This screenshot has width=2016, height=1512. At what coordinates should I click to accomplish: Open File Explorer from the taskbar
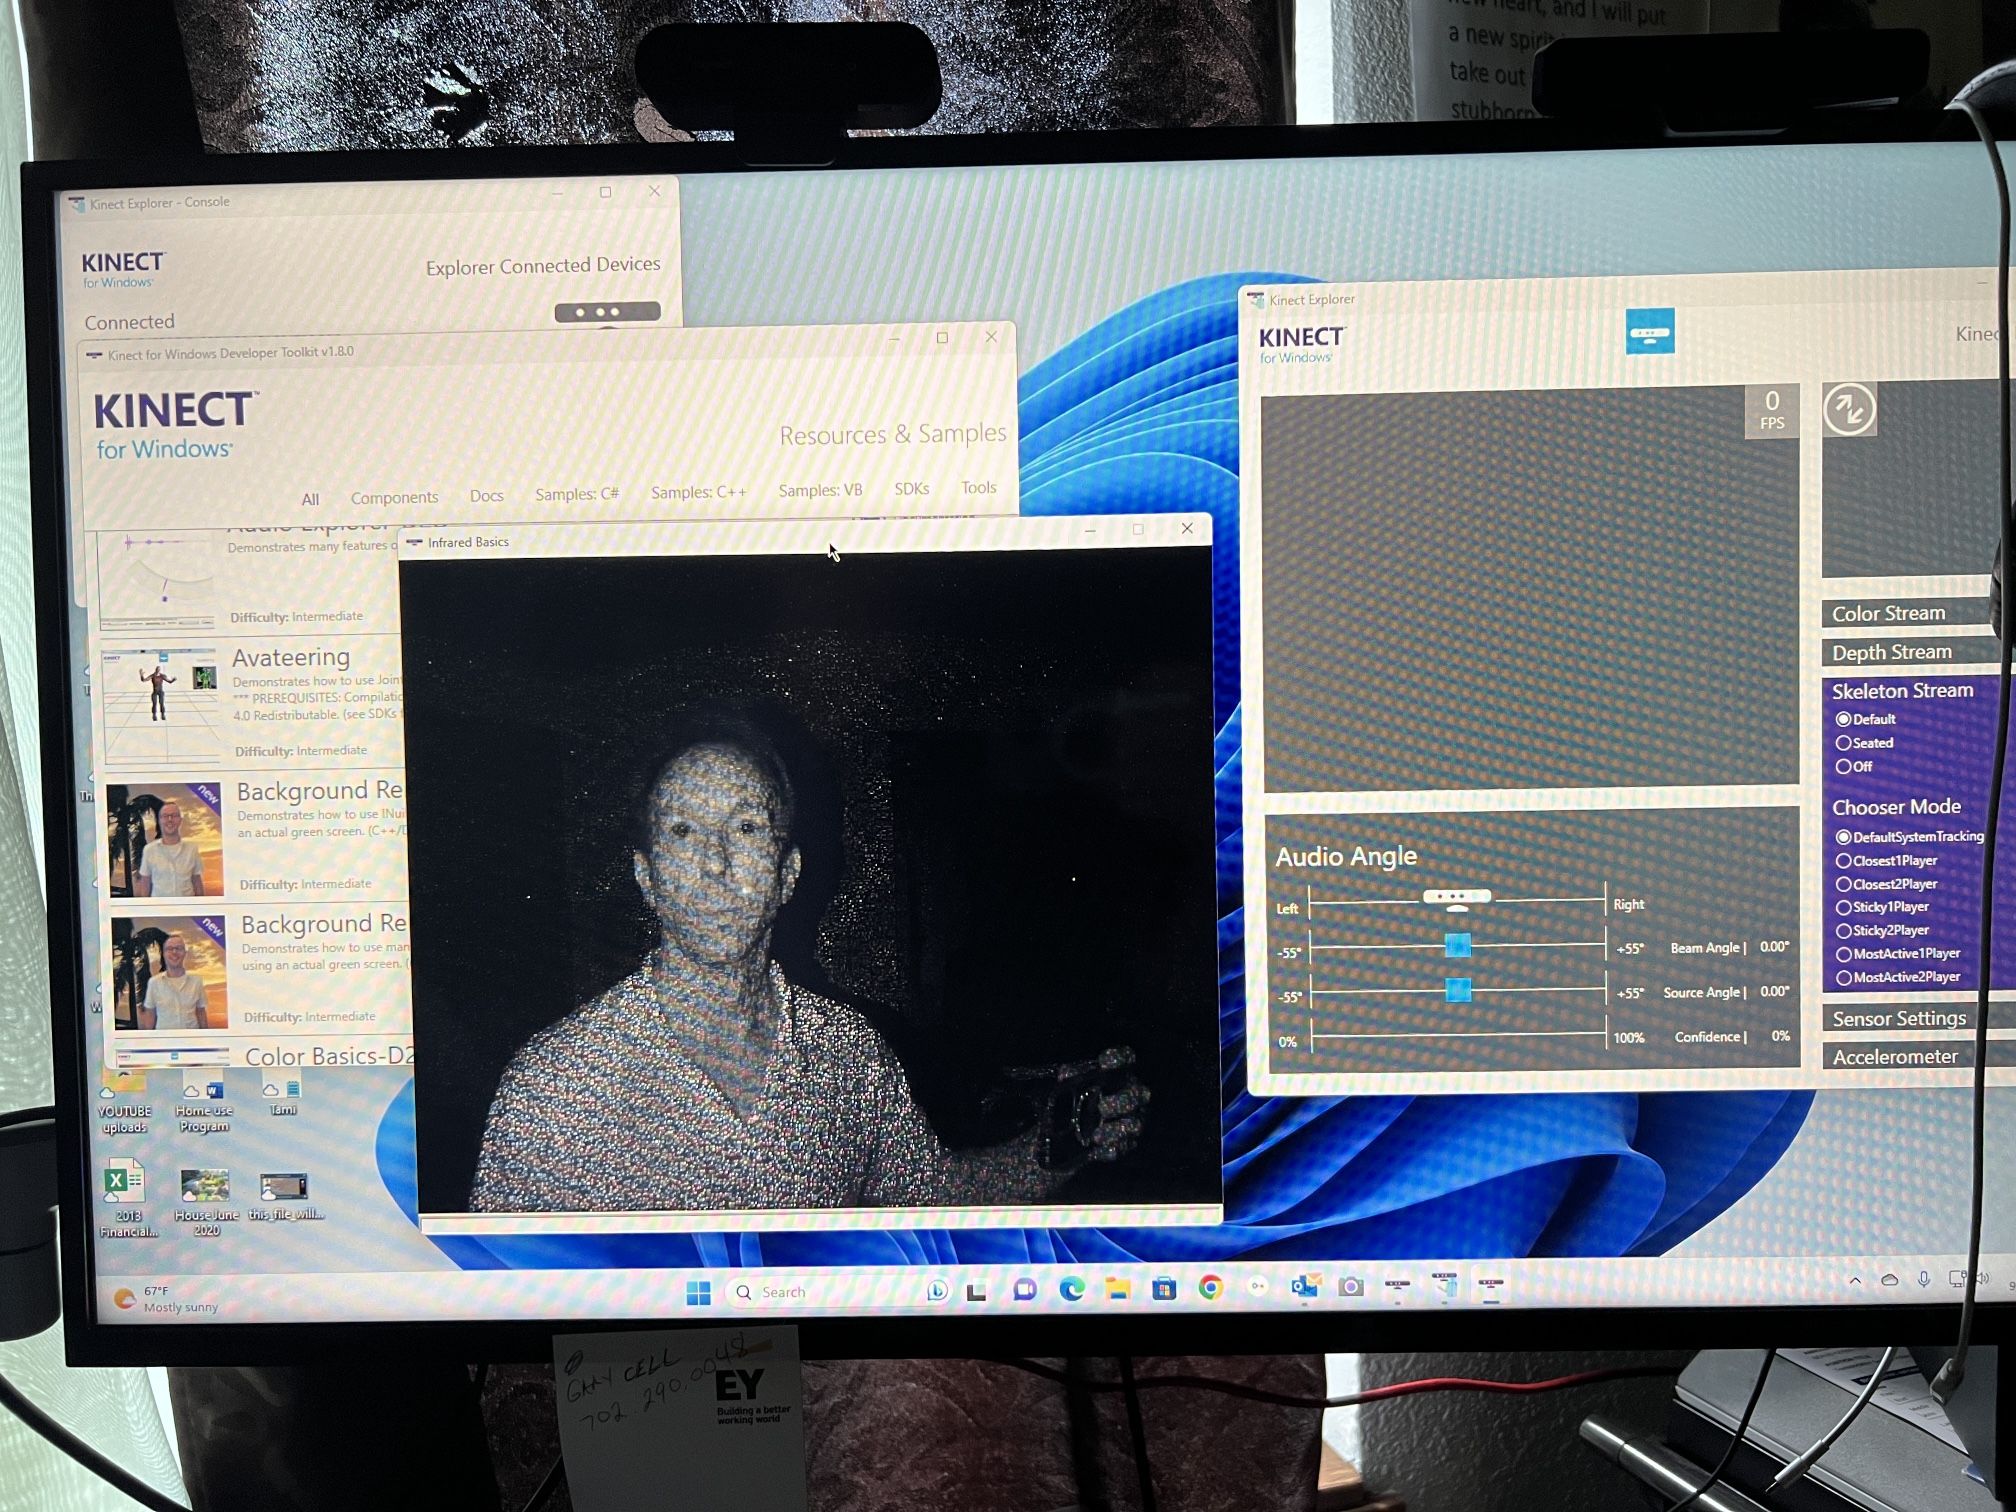(1117, 1289)
